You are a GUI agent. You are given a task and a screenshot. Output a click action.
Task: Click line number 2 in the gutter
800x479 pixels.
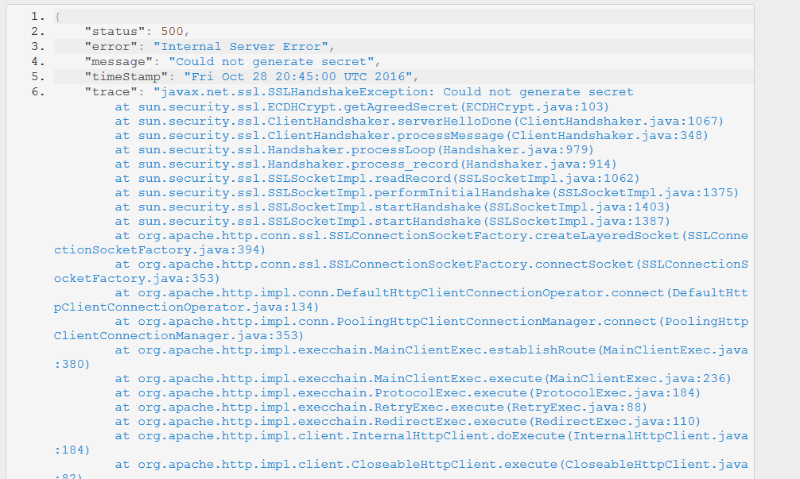pos(38,32)
